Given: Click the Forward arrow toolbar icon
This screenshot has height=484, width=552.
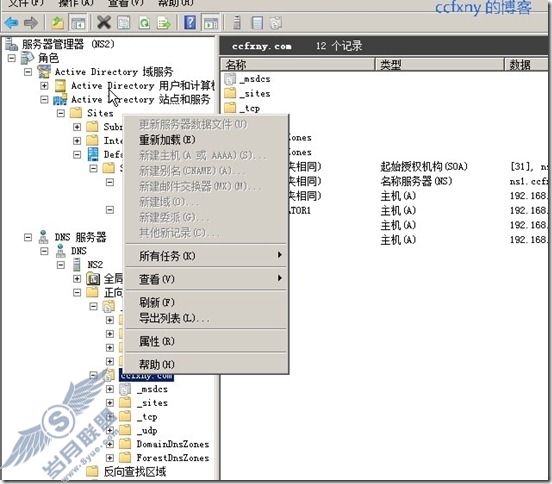Looking at the screenshot, I should point(31,23).
